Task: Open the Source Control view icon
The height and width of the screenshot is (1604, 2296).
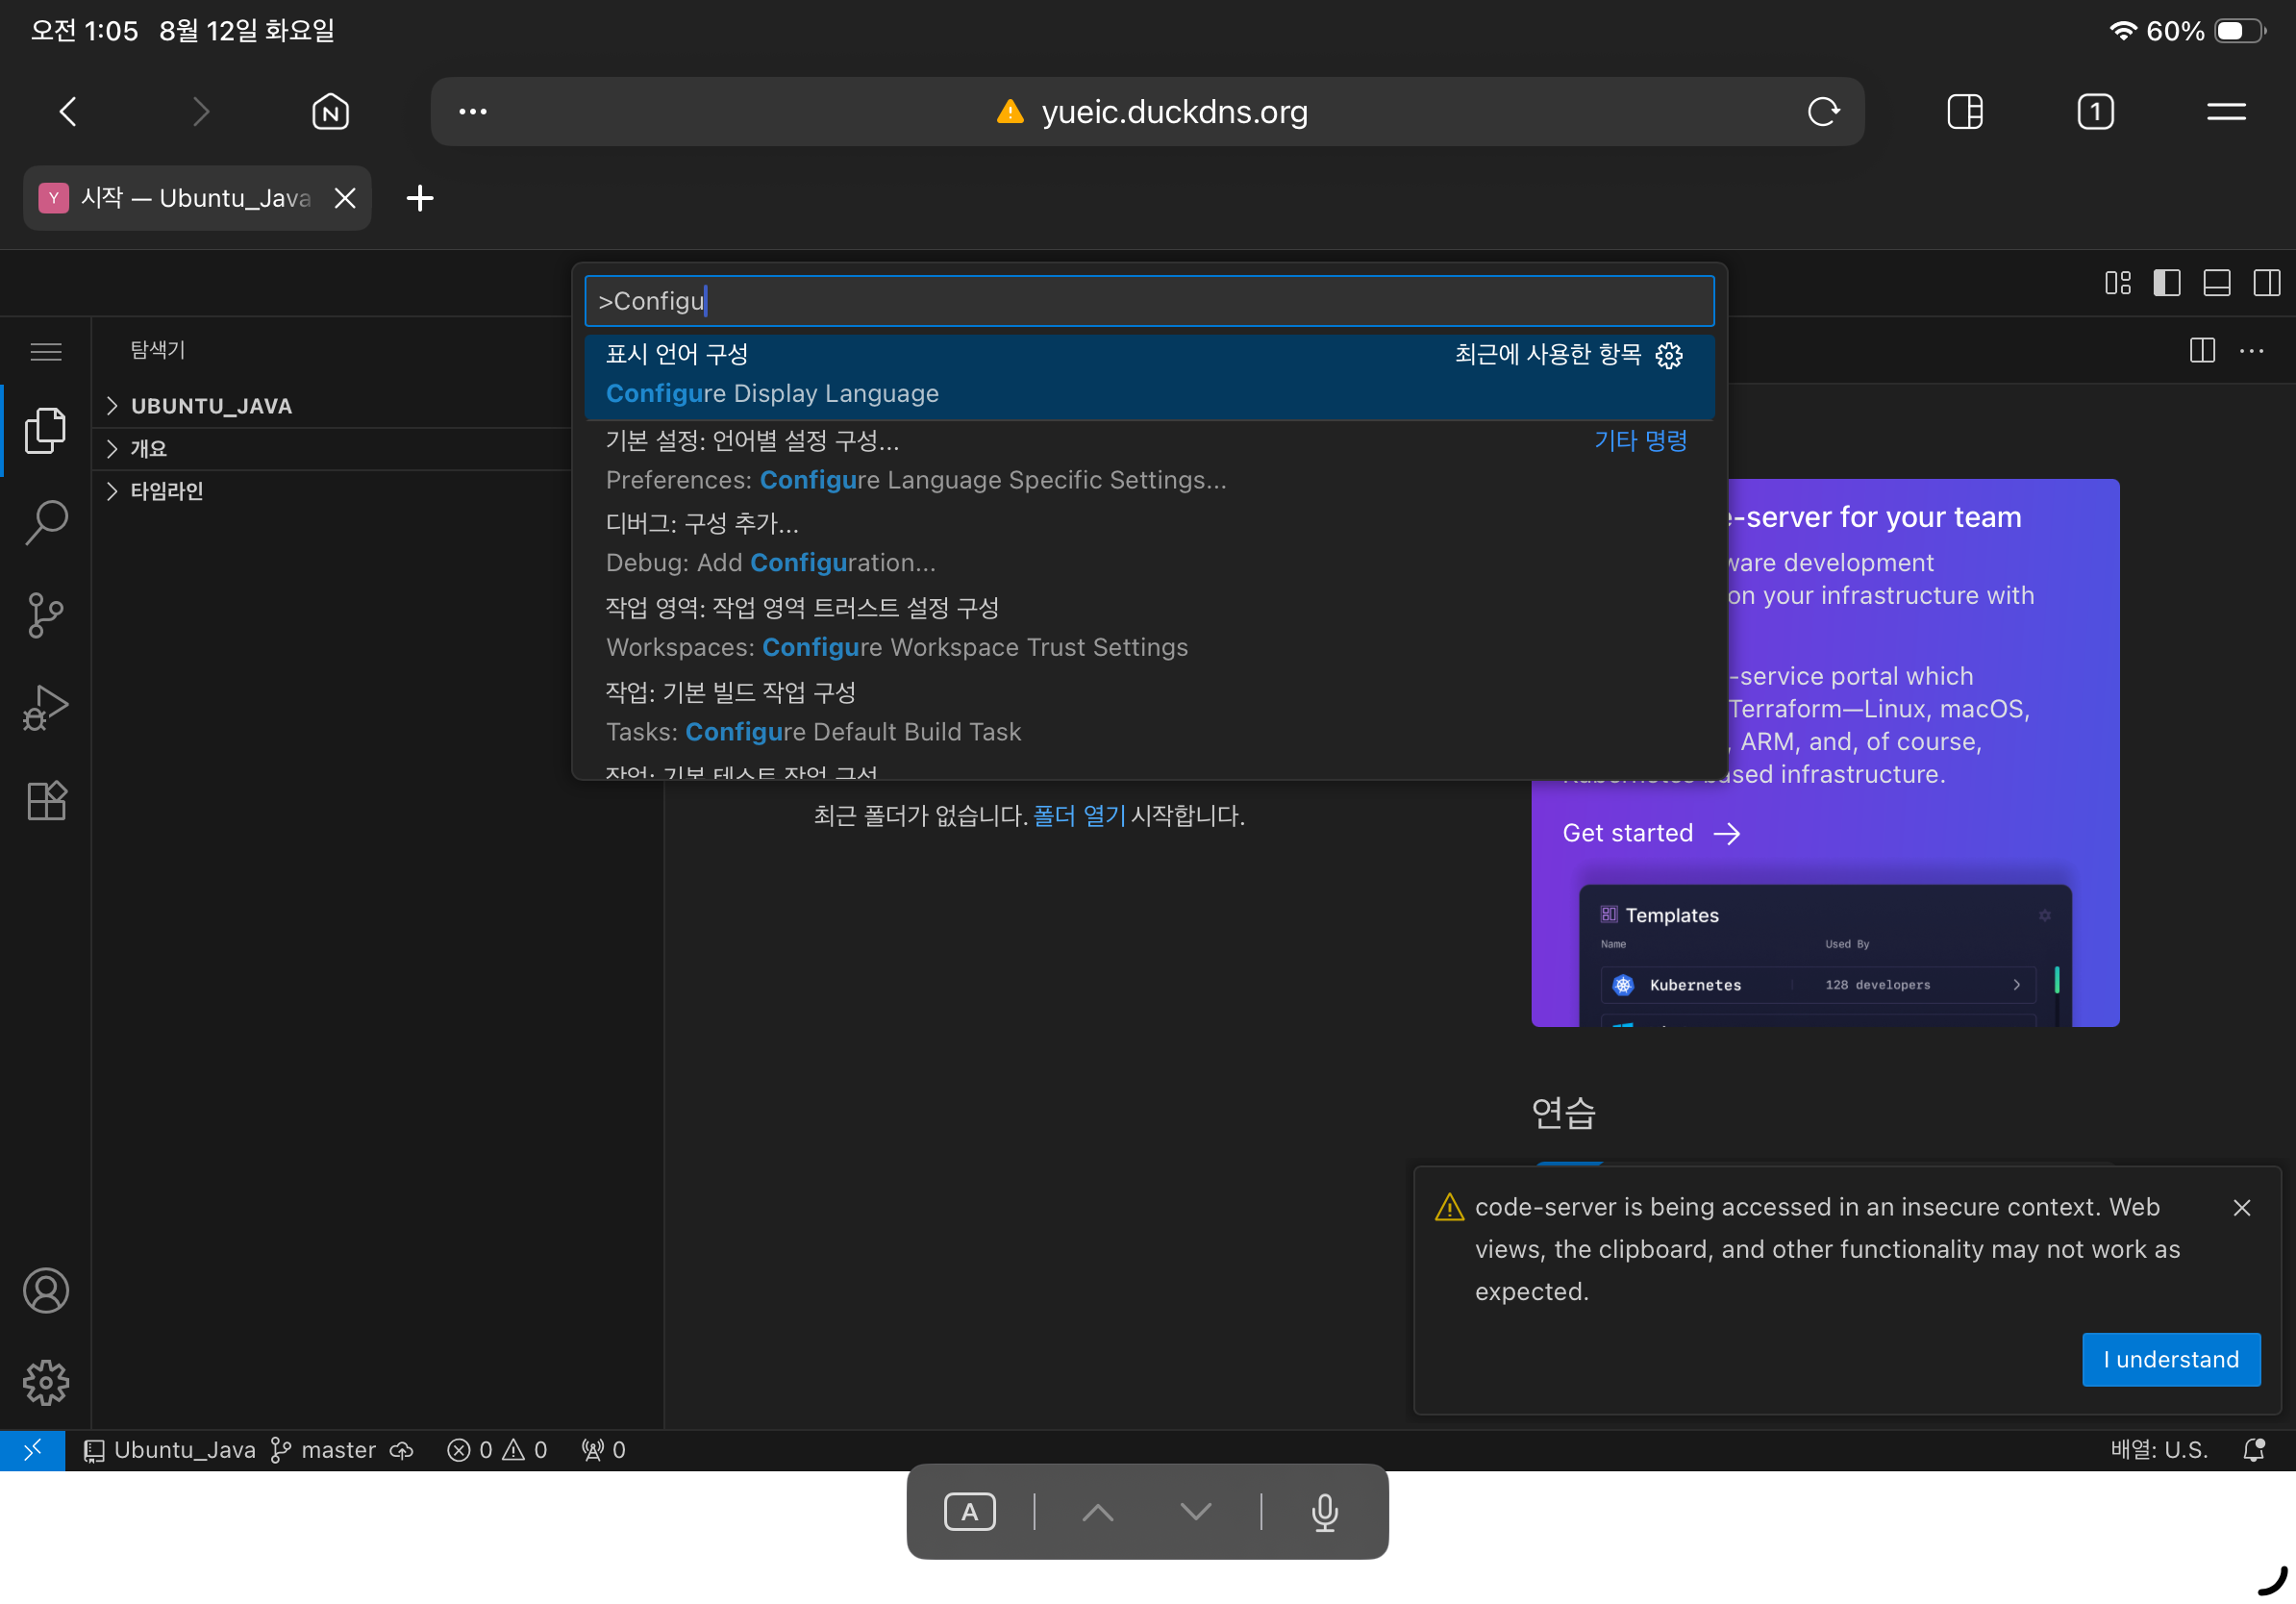Action: pyautogui.click(x=45, y=615)
